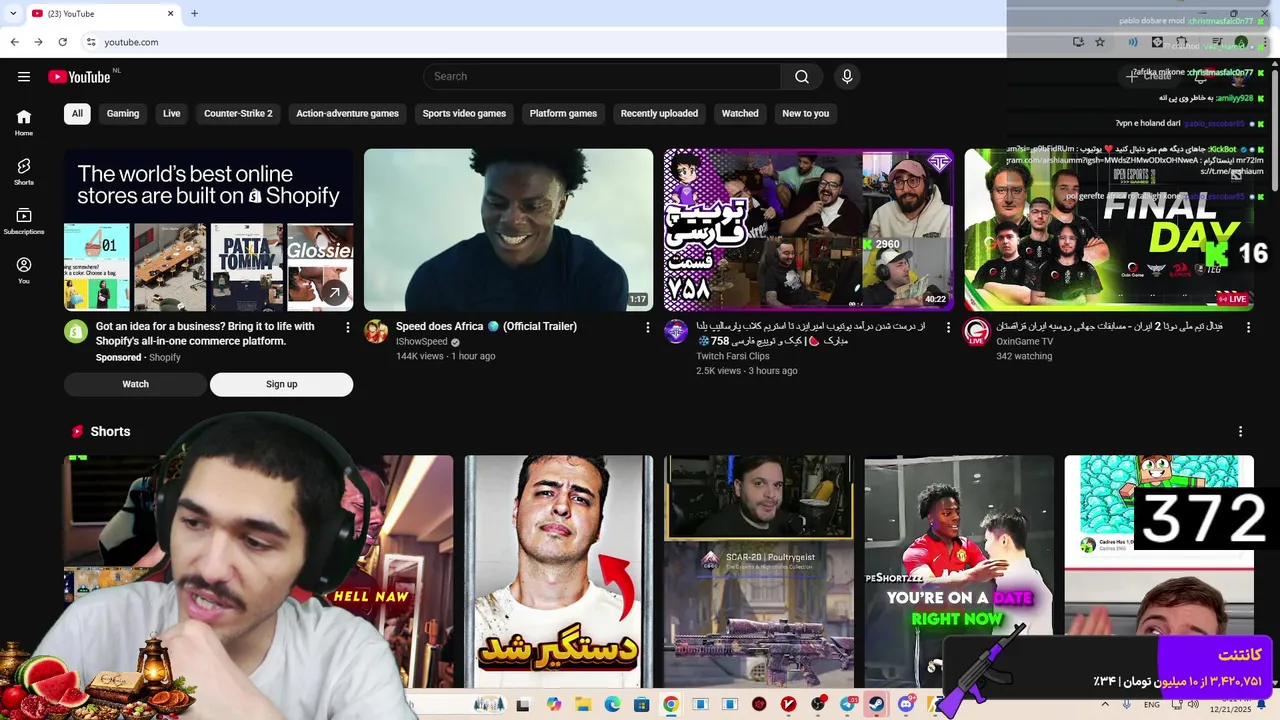Image resolution: width=1280 pixels, height=720 pixels.
Task: Open the IShowSpeed channel name link
Action: point(422,342)
